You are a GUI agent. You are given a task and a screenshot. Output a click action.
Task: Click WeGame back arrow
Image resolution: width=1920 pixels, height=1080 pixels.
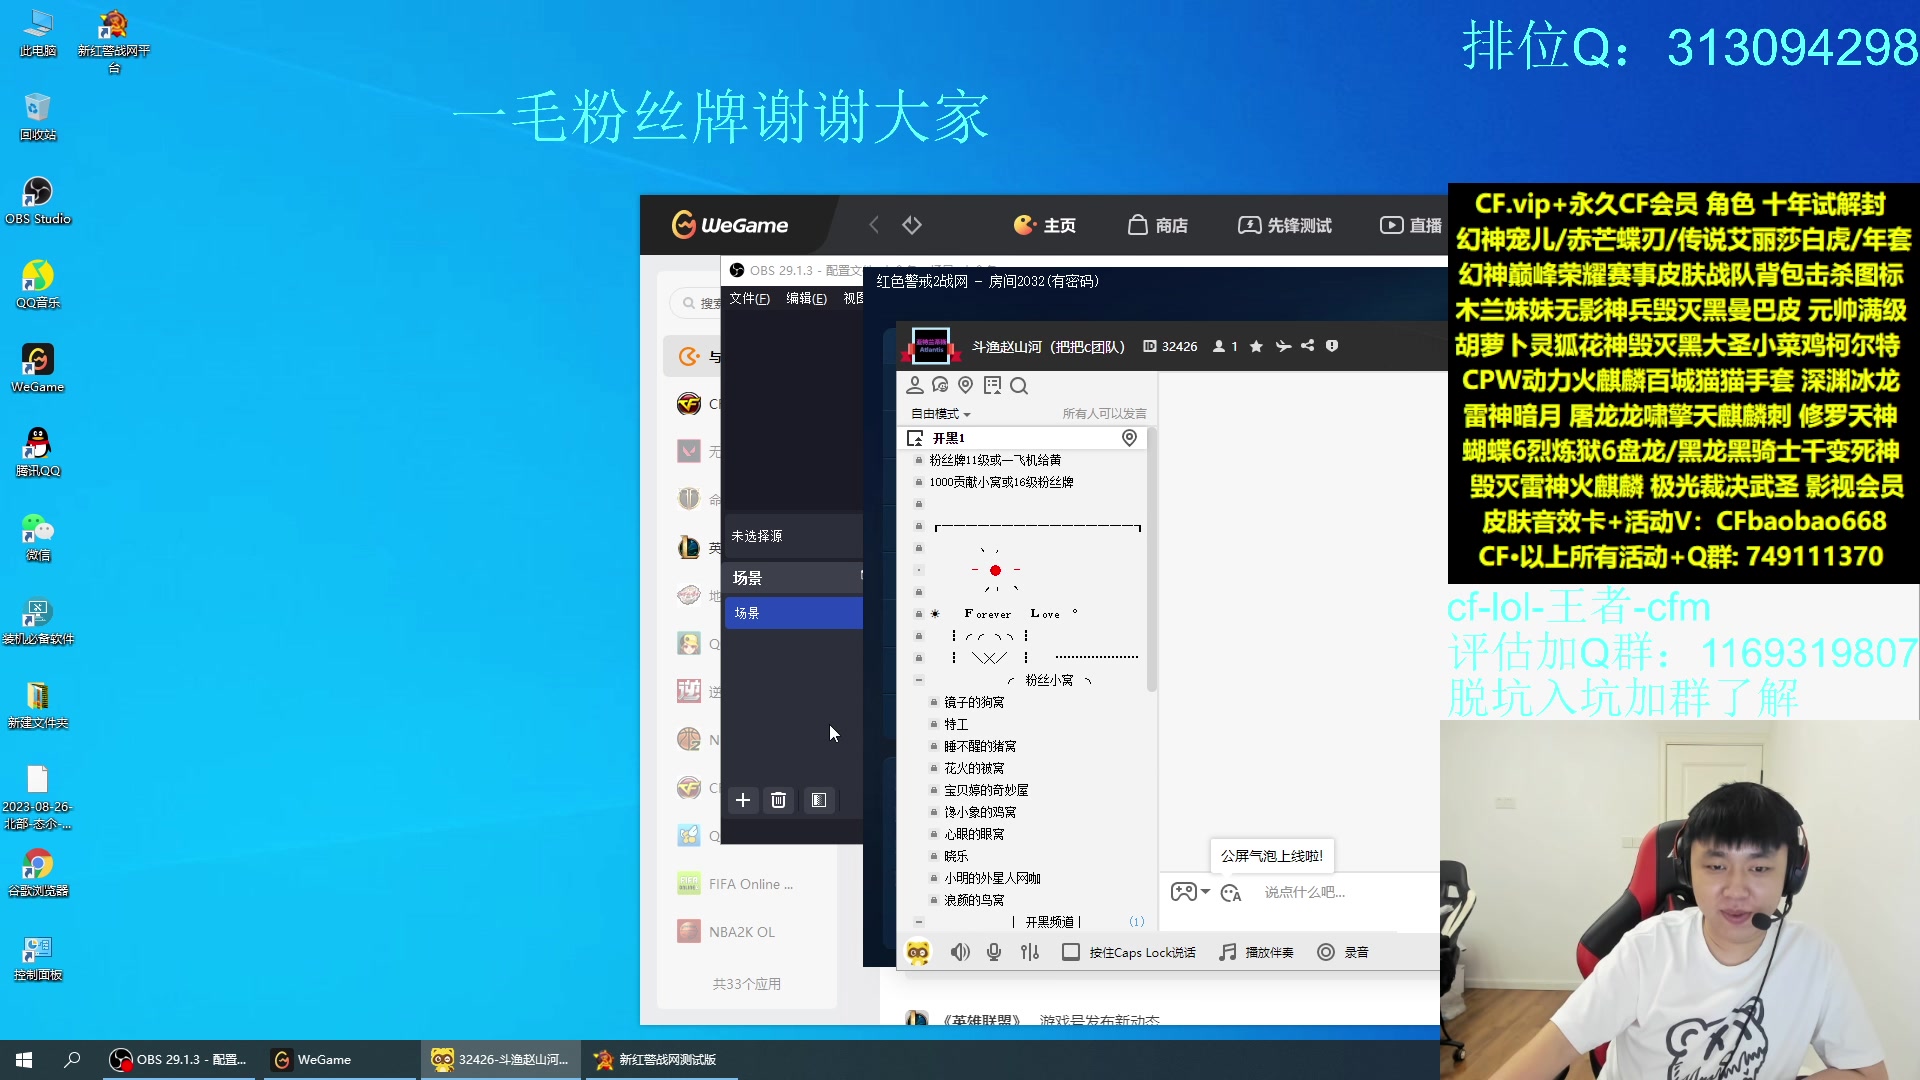point(874,225)
